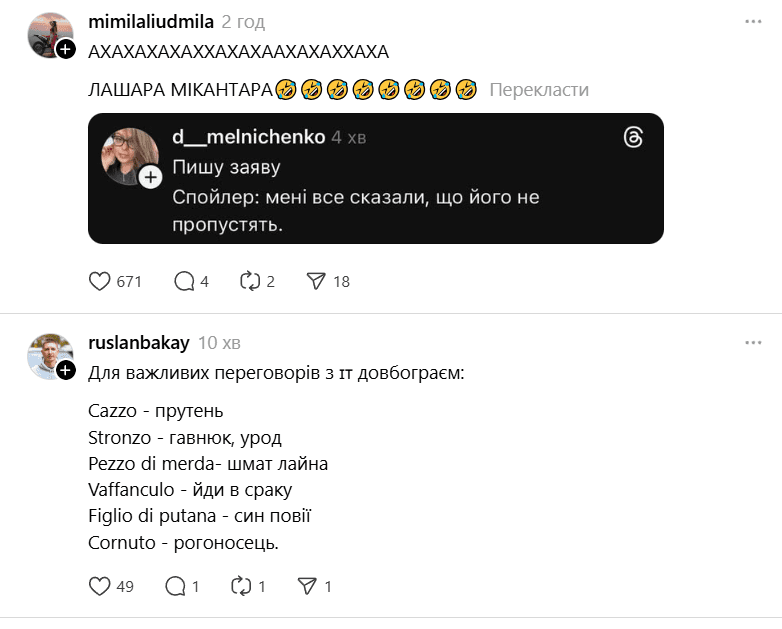Follow mimilaliudmila using the plus badge
Screen dimensions: 782x629
point(65,49)
